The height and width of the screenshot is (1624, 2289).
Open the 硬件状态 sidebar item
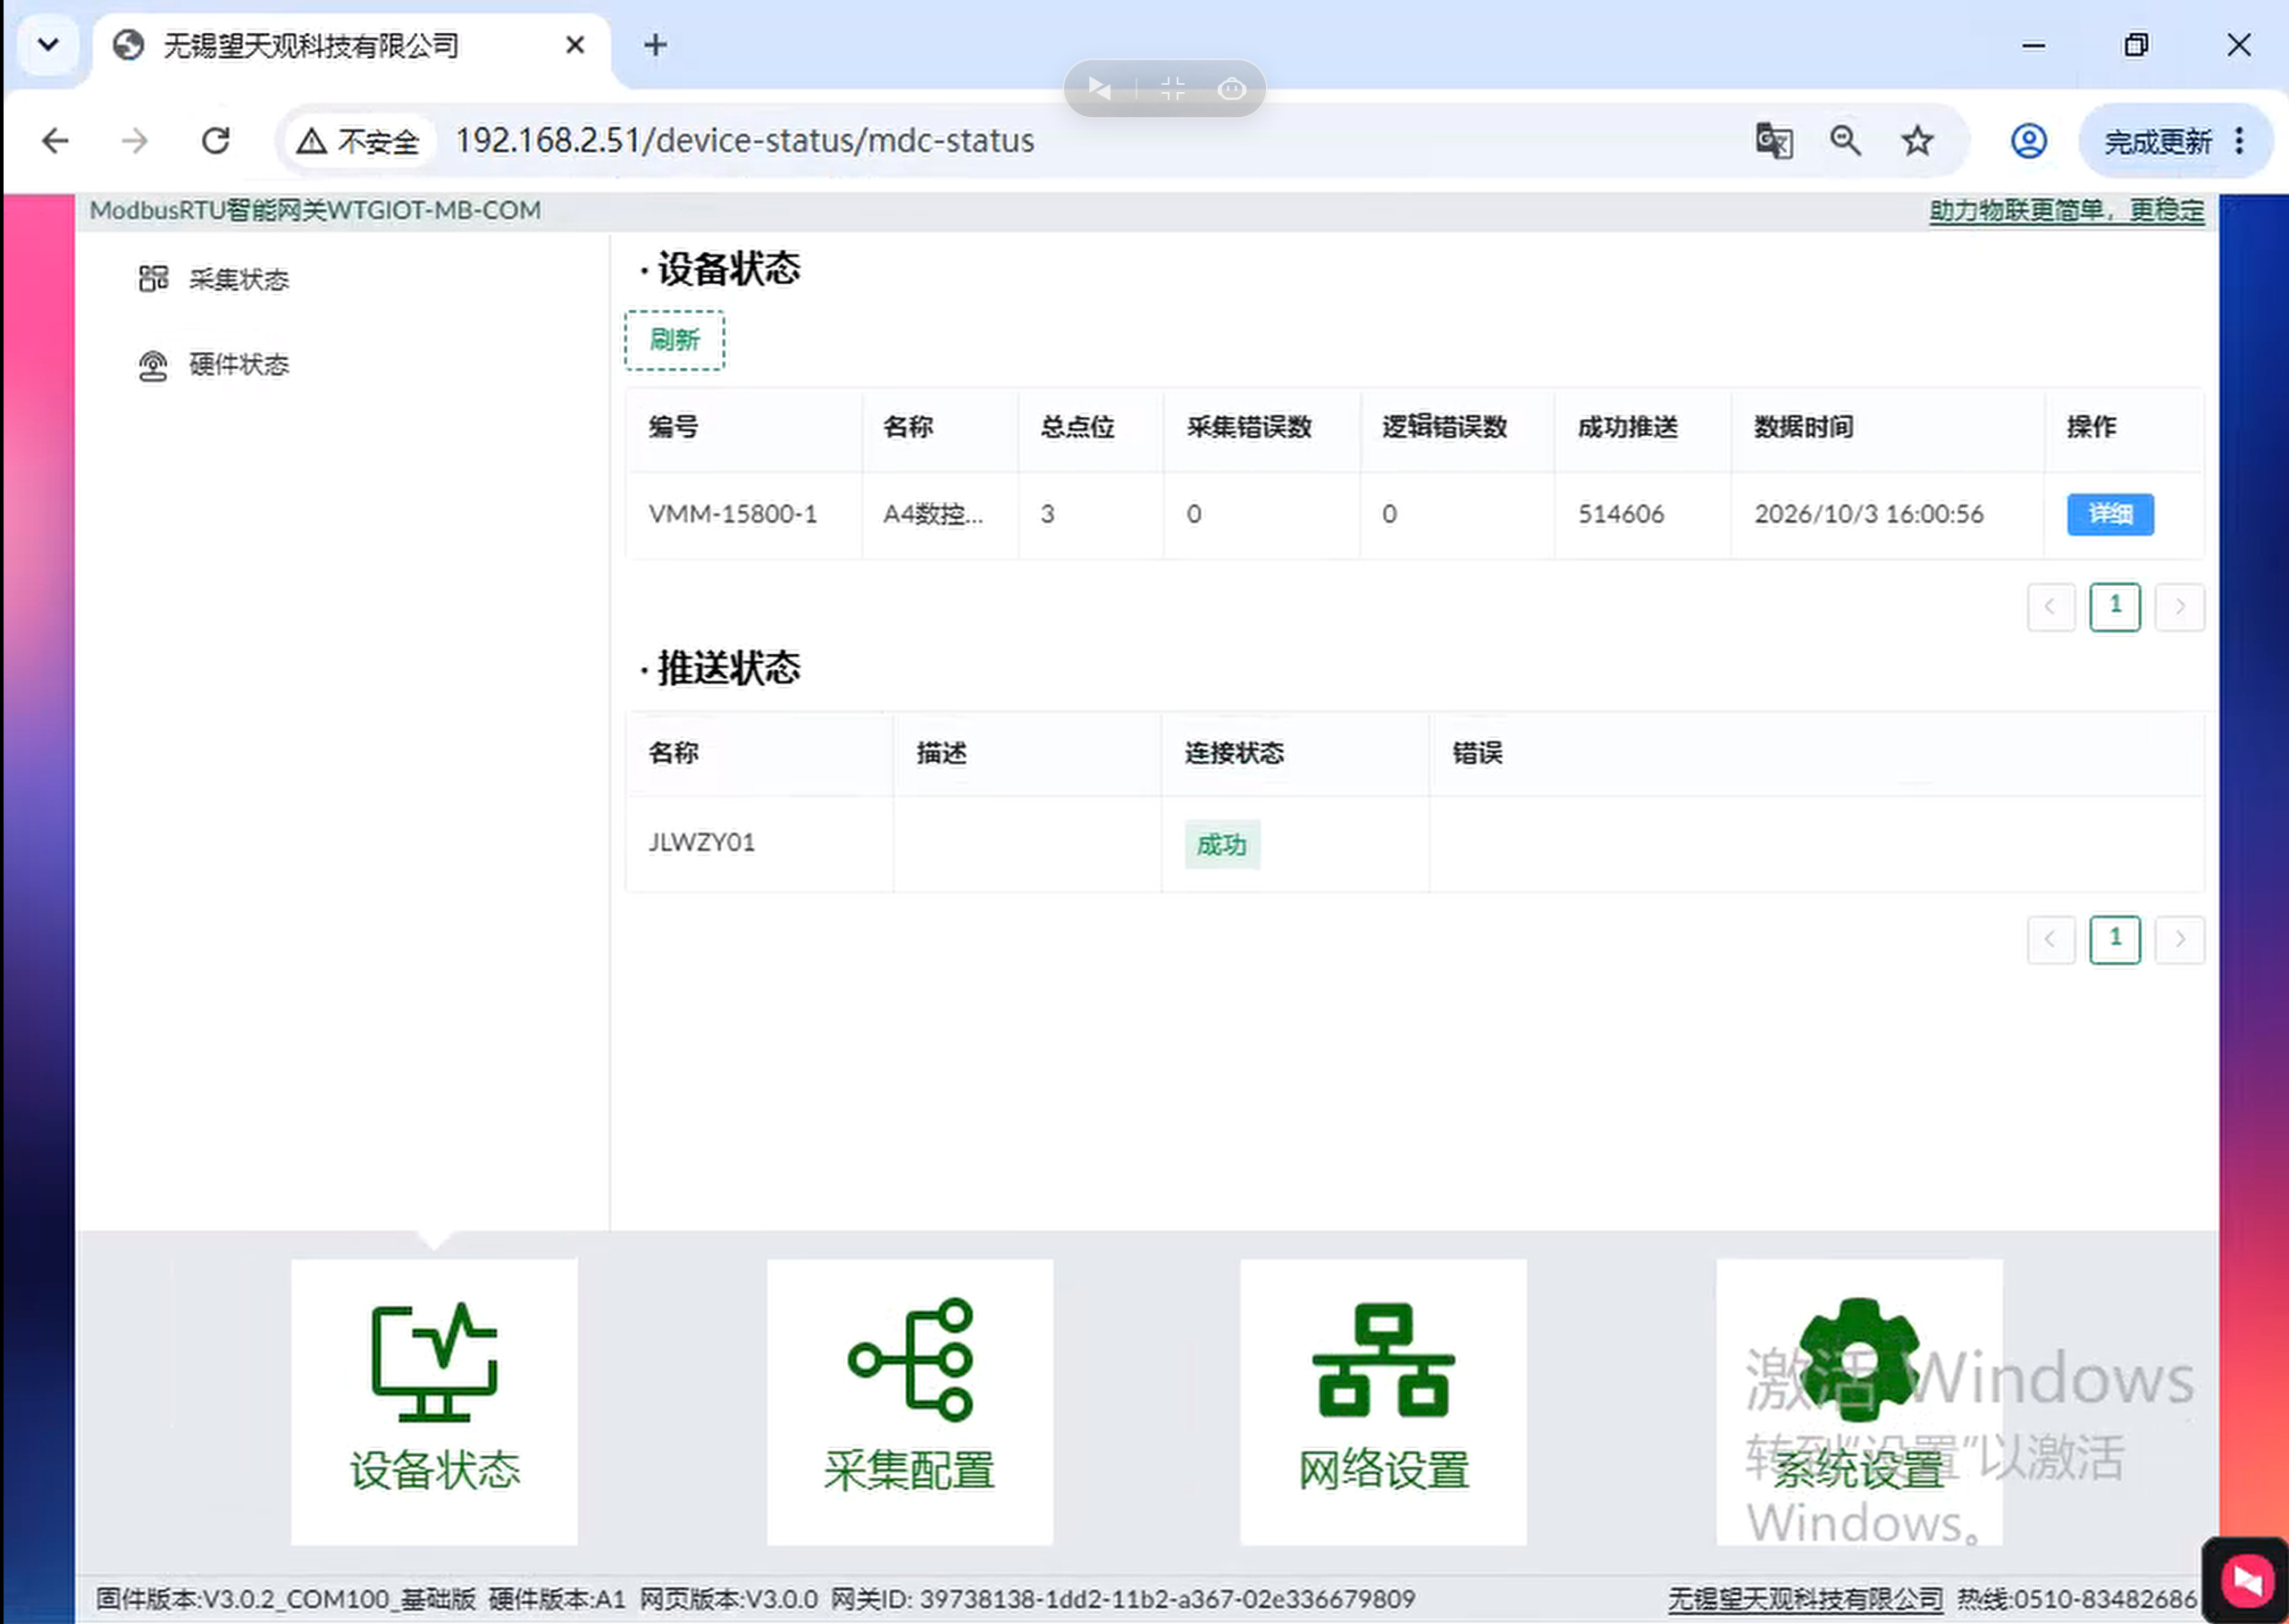pos(214,365)
